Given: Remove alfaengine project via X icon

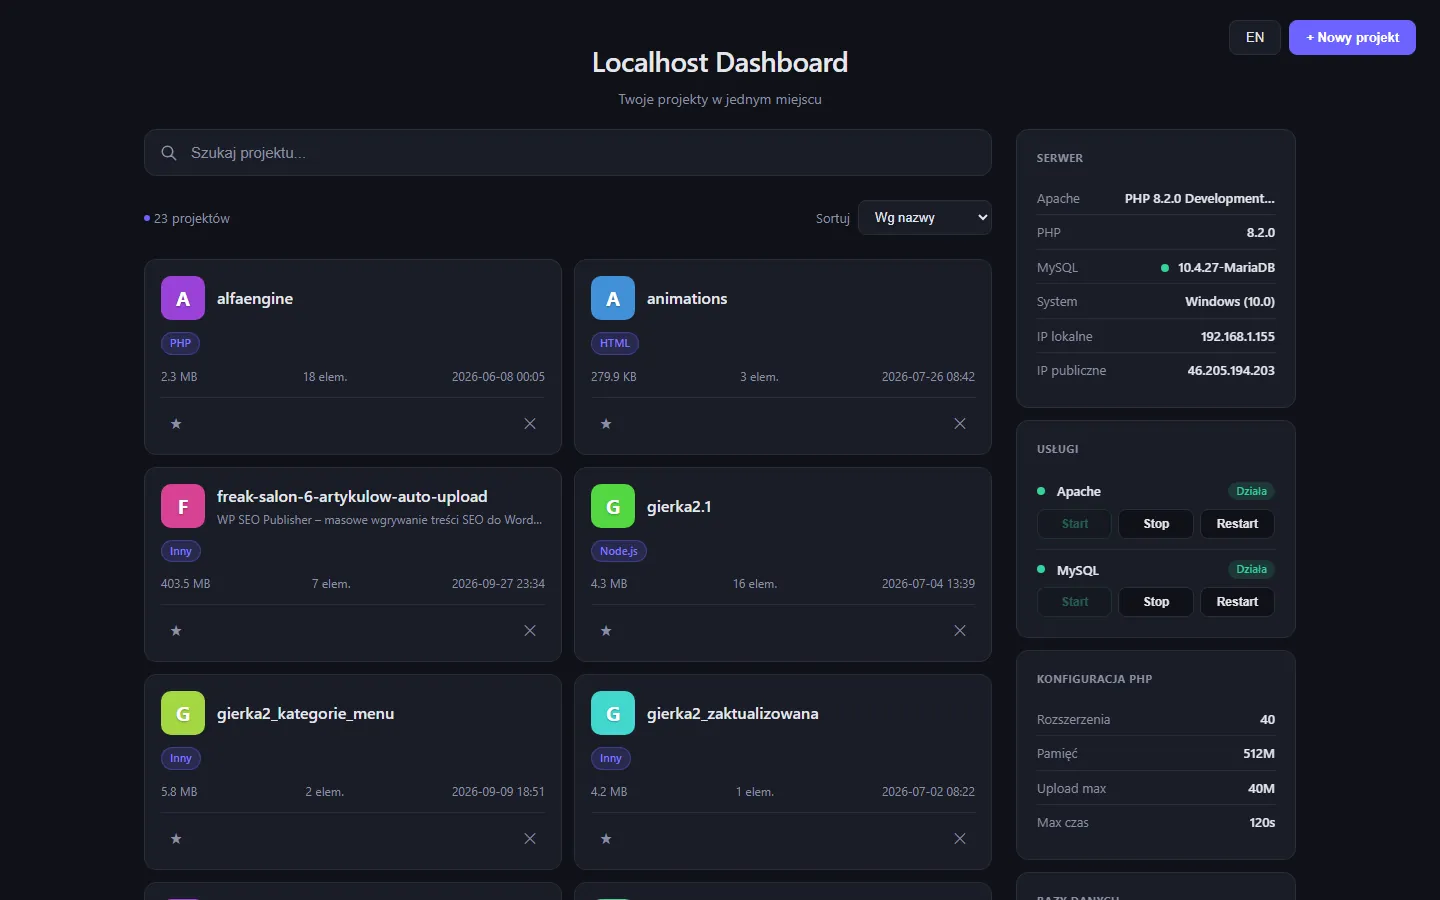Looking at the screenshot, I should click(530, 424).
